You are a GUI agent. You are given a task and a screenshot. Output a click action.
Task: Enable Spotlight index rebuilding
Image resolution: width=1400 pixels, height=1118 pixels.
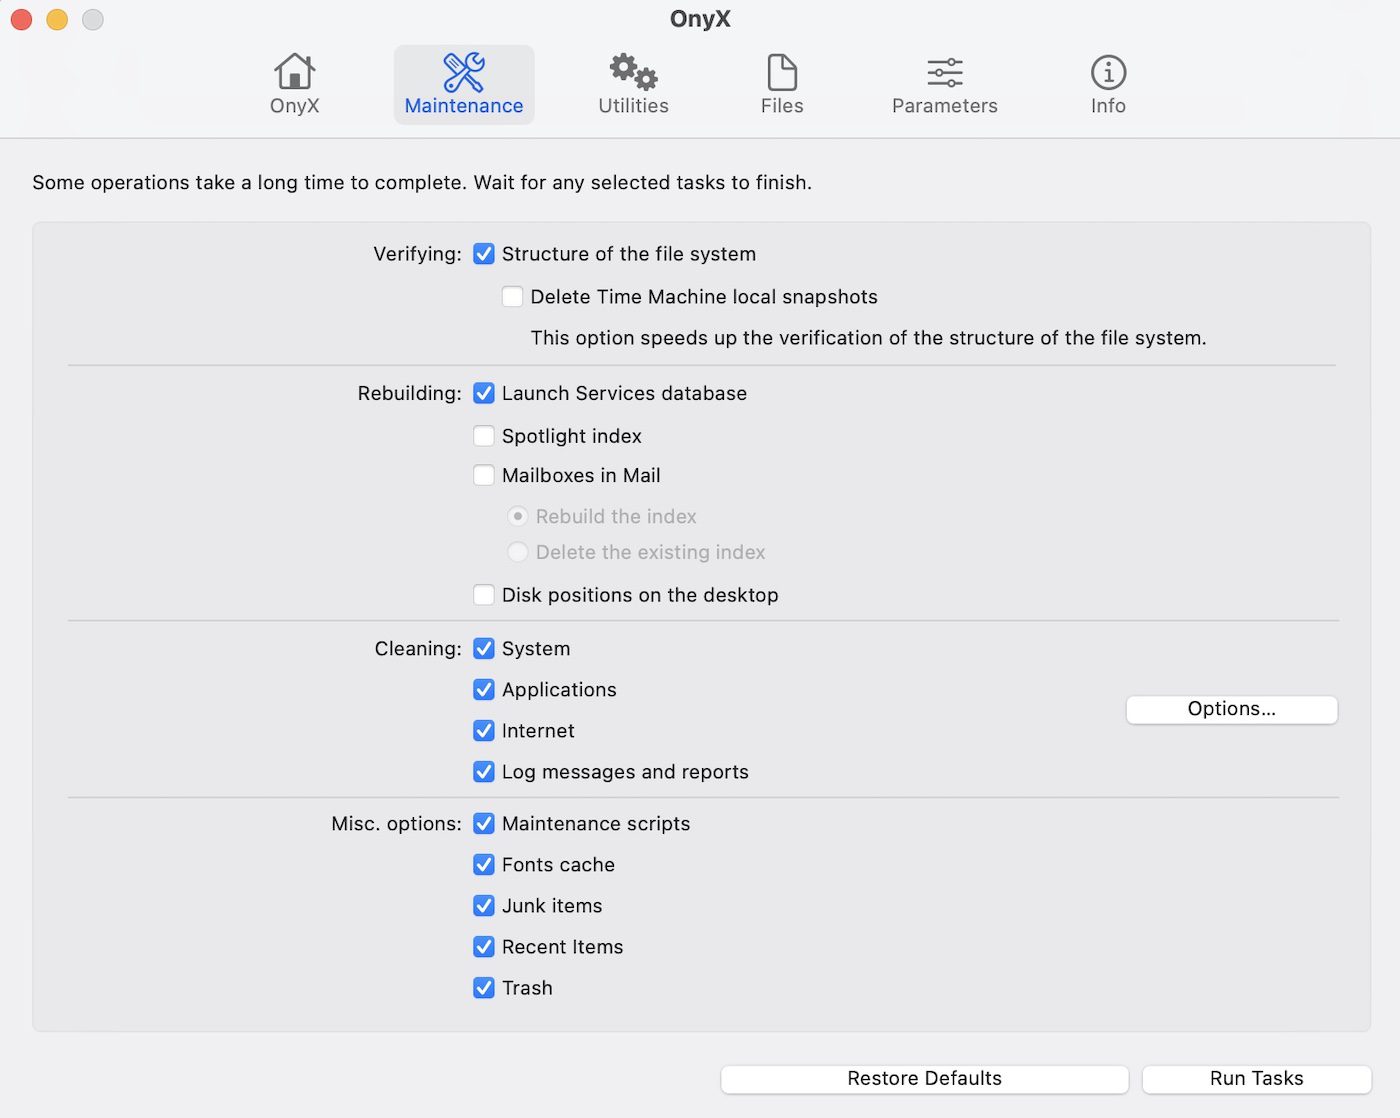[484, 436]
